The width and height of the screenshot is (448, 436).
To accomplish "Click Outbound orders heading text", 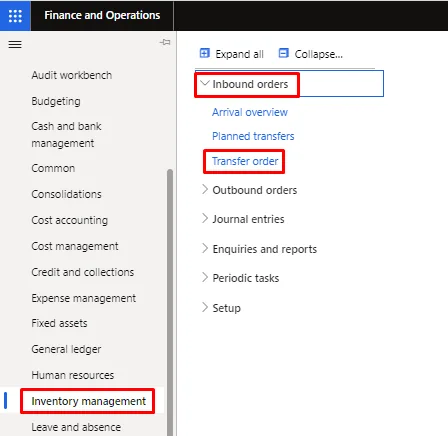I will tap(255, 190).
